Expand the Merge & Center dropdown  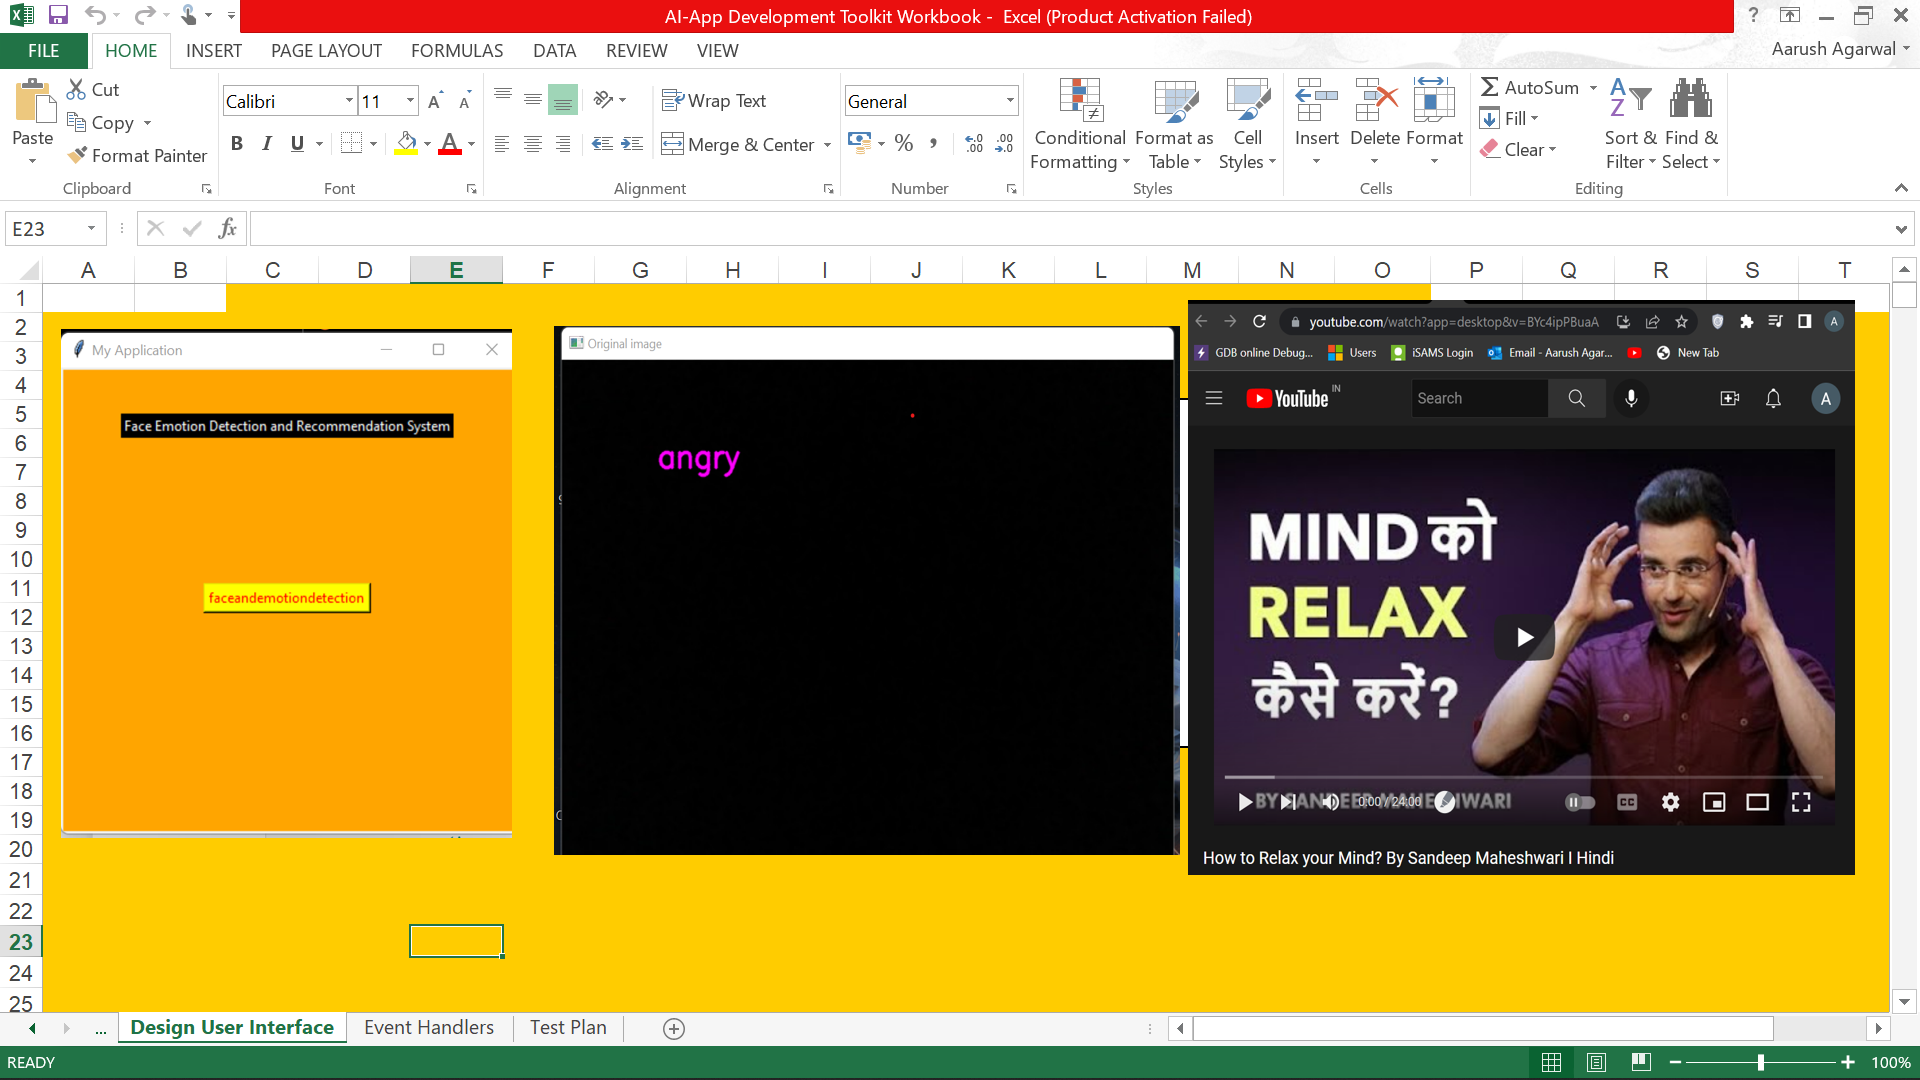[x=827, y=144]
